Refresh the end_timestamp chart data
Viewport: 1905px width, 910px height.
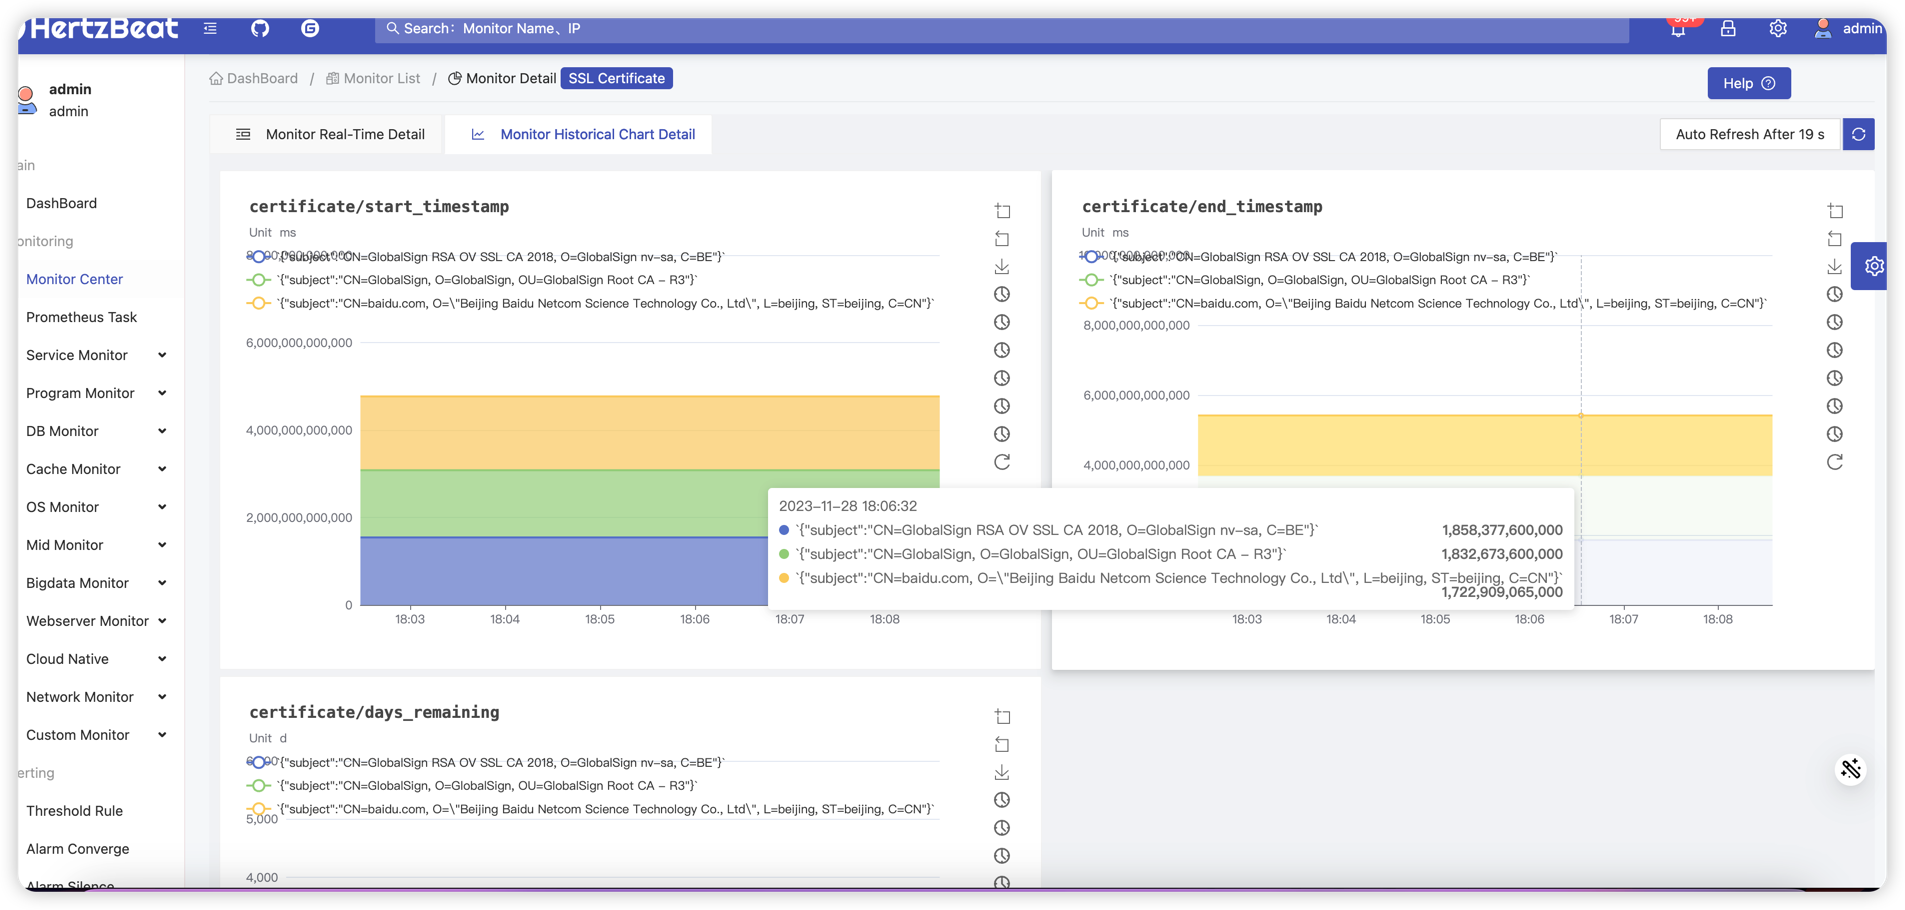click(x=1835, y=462)
